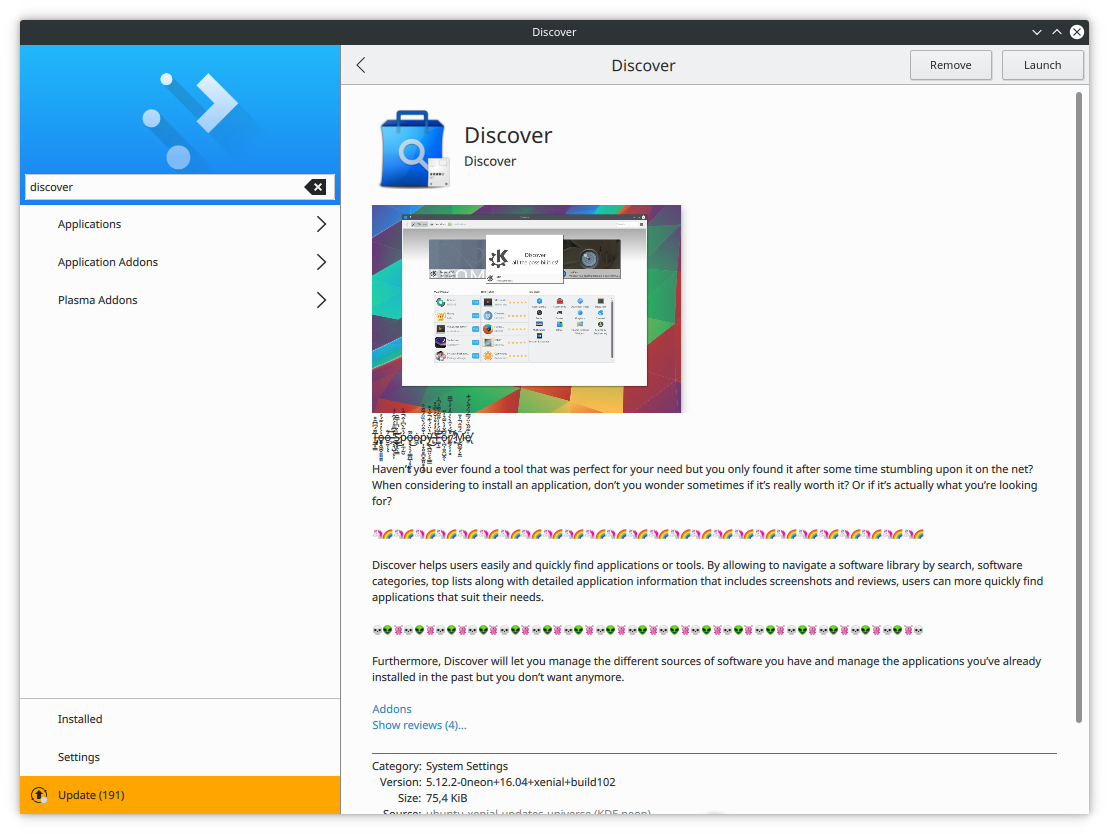1109x834 pixels.
Task: Open Show reviews (4) link
Action: [419, 725]
